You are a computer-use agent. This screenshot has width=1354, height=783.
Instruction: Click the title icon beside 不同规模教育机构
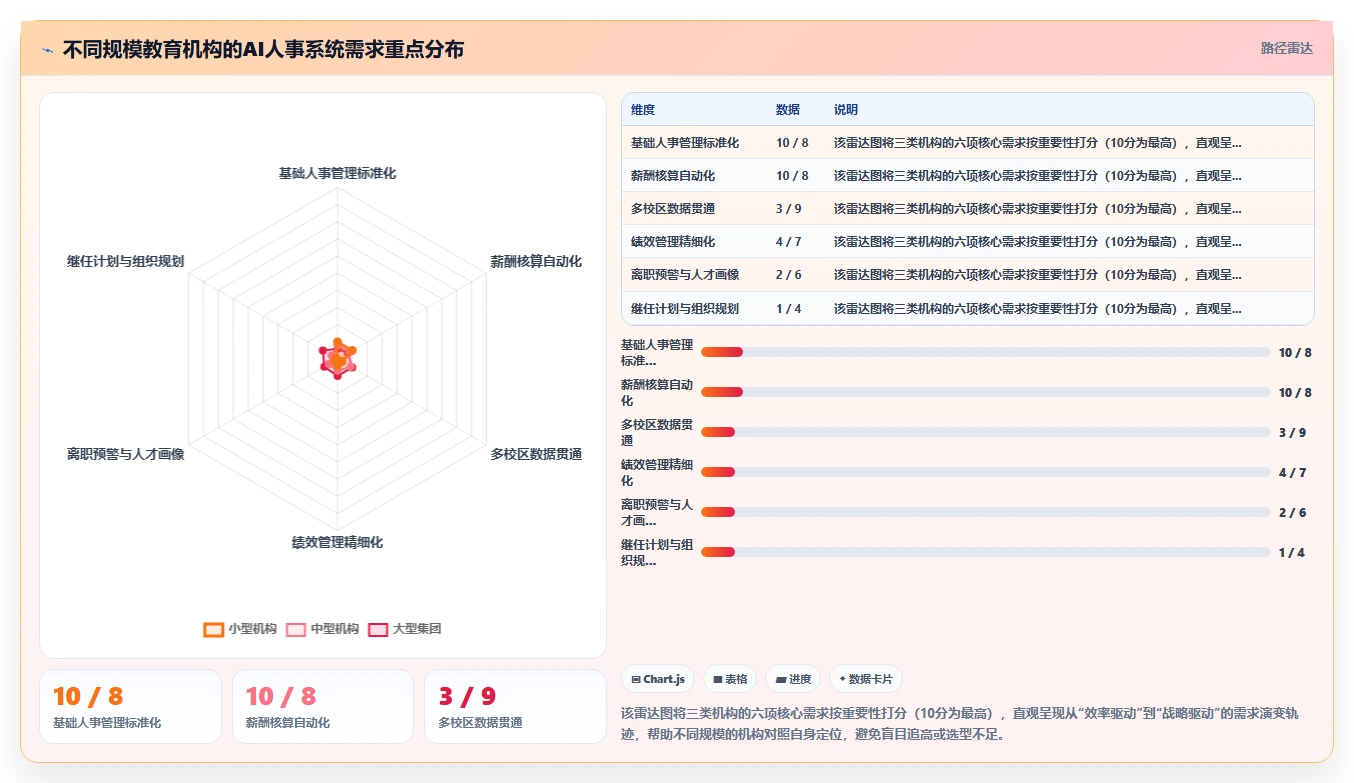coord(48,50)
